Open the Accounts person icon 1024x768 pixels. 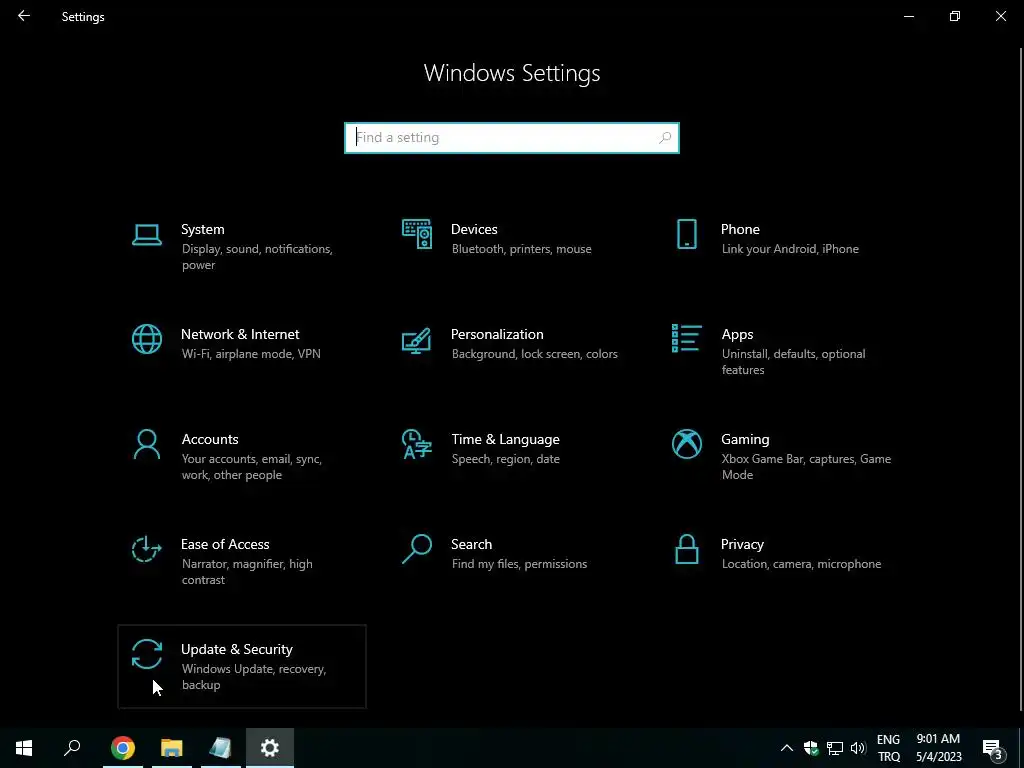coord(146,445)
